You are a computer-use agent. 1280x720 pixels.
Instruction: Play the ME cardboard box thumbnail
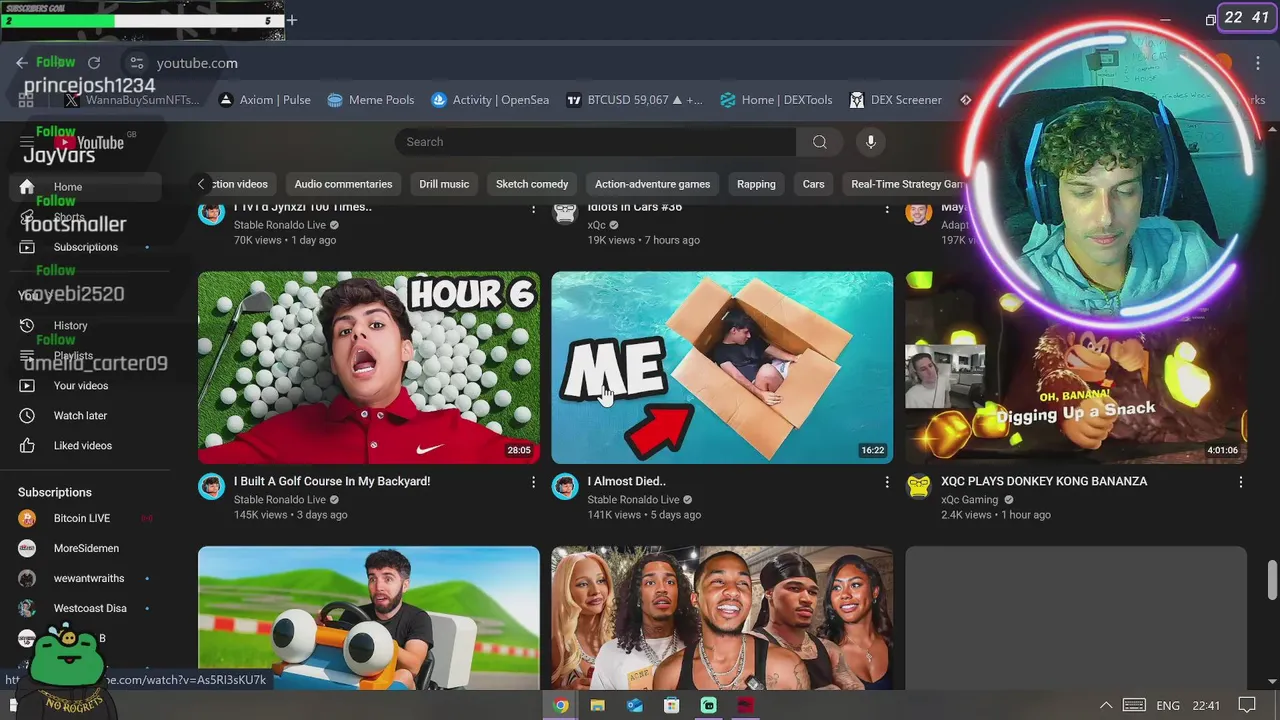pos(722,367)
